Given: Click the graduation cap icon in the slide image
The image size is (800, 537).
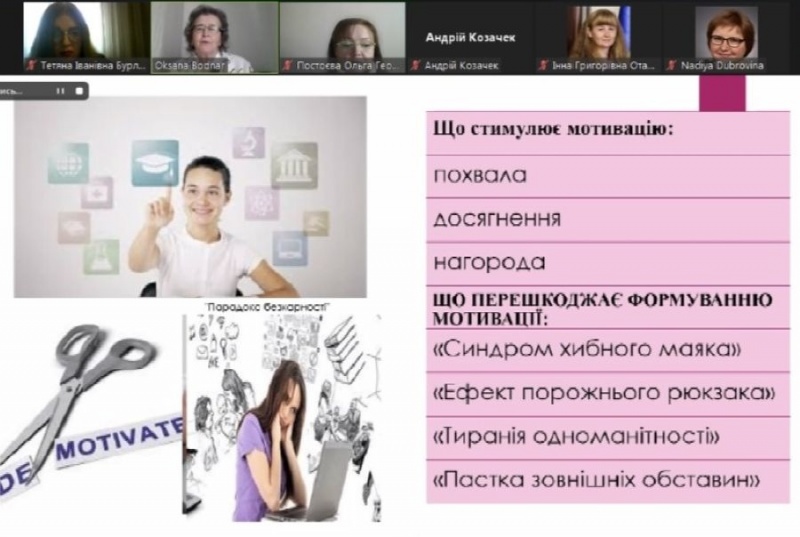Looking at the screenshot, I should pyautogui.click(x=155, y=162).
